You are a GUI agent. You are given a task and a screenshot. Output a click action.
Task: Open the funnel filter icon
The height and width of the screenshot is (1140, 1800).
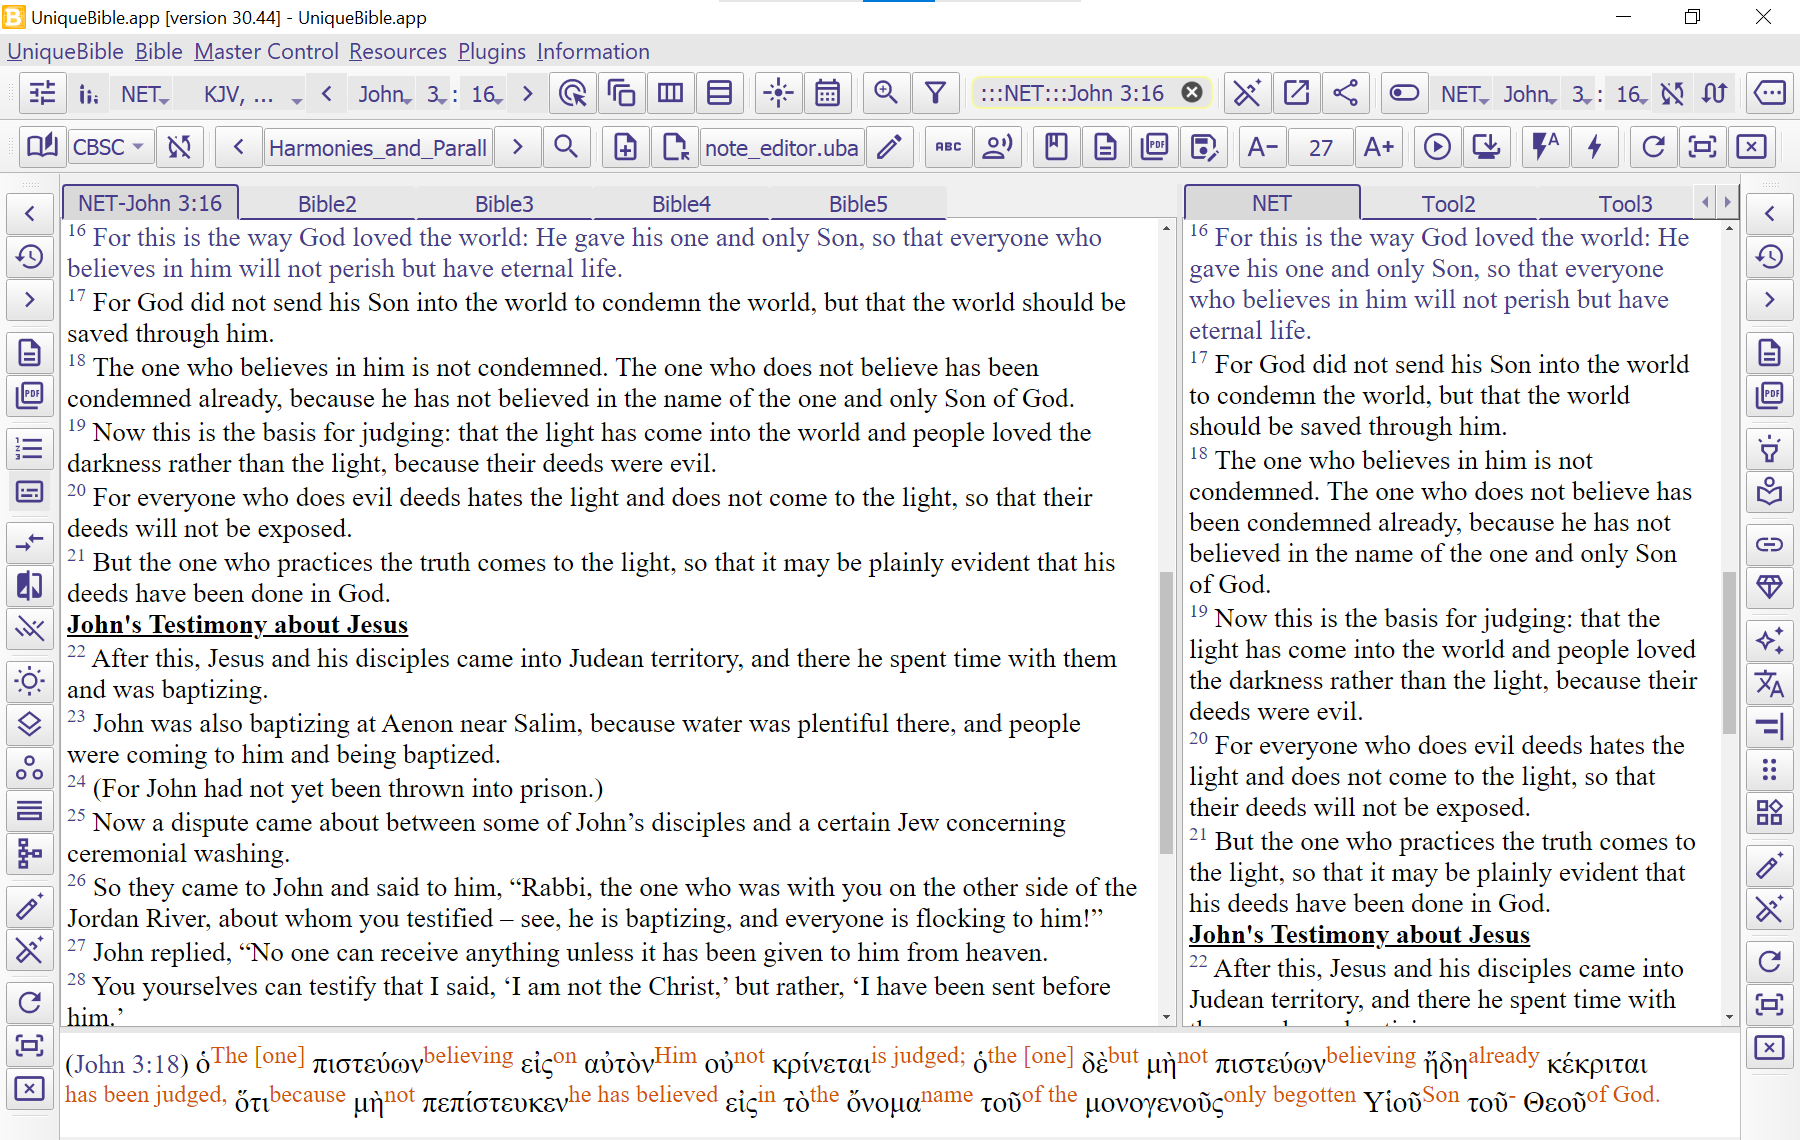click(935, 94)
